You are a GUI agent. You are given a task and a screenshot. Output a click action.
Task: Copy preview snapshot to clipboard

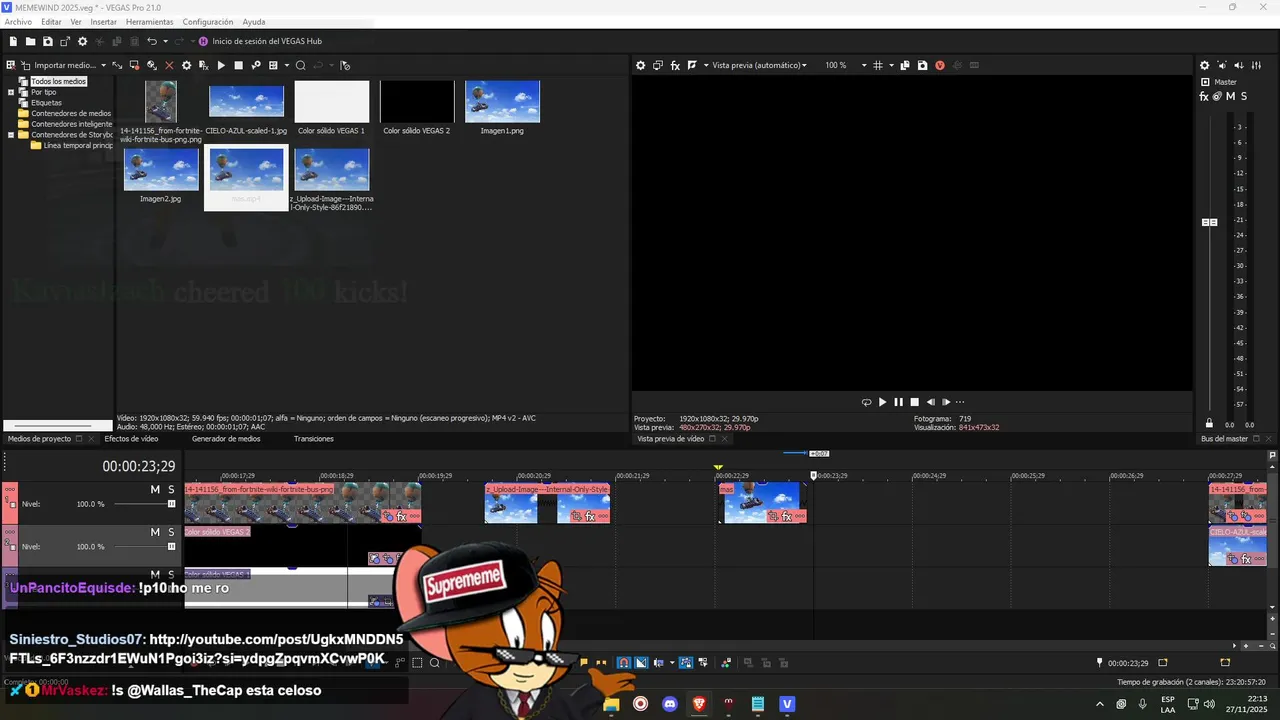(905, 65)
